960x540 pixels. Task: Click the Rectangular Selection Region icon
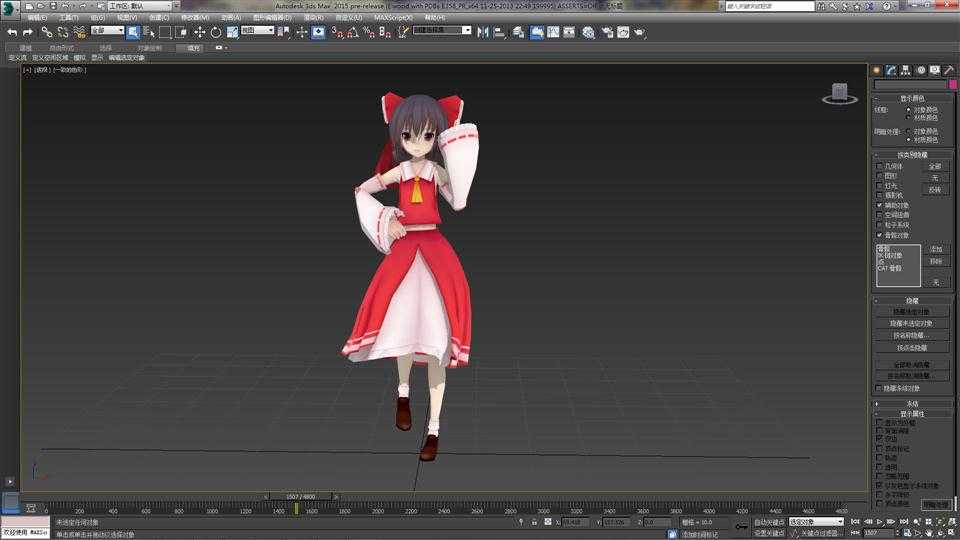(165, 32)
